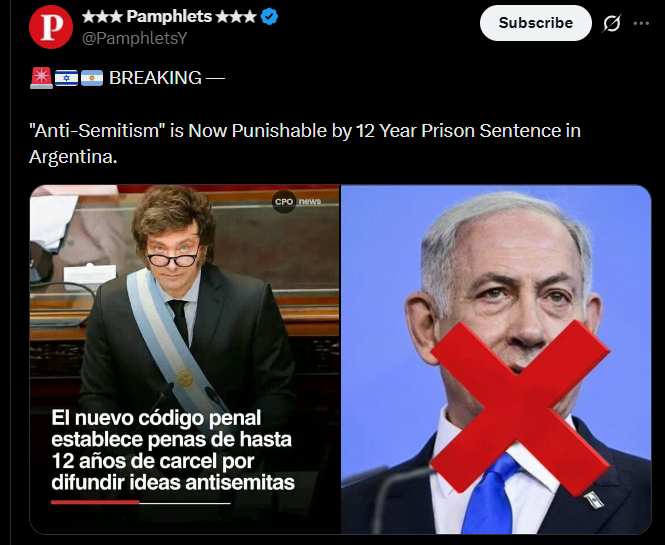This screenshot has height=545, width=665.
Task: Click the Israel flag emoji
Action: pyautogui.click(x=67, y=78)
